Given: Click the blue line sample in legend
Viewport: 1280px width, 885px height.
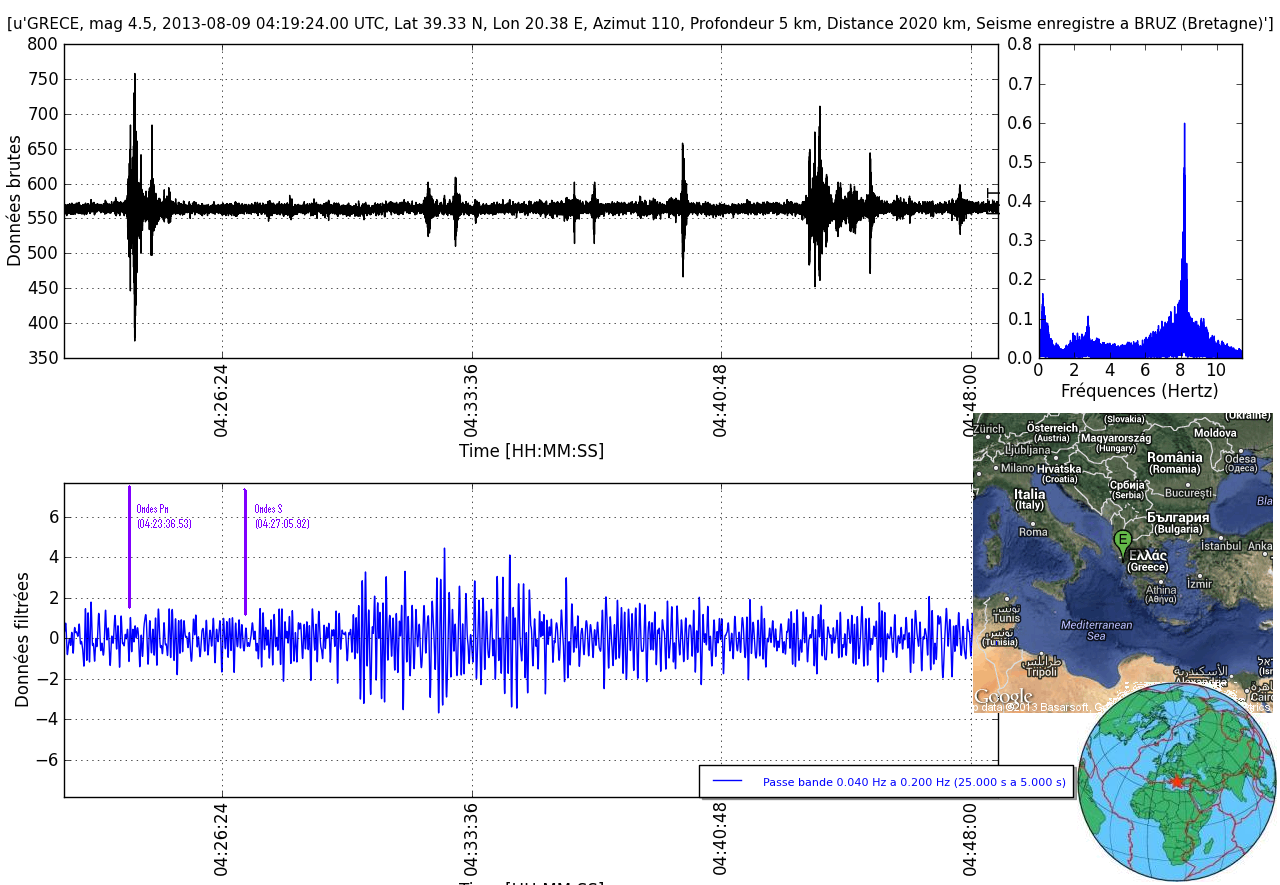Looking at the screenshot, I should pyautogui.click(x=727, y=782).
